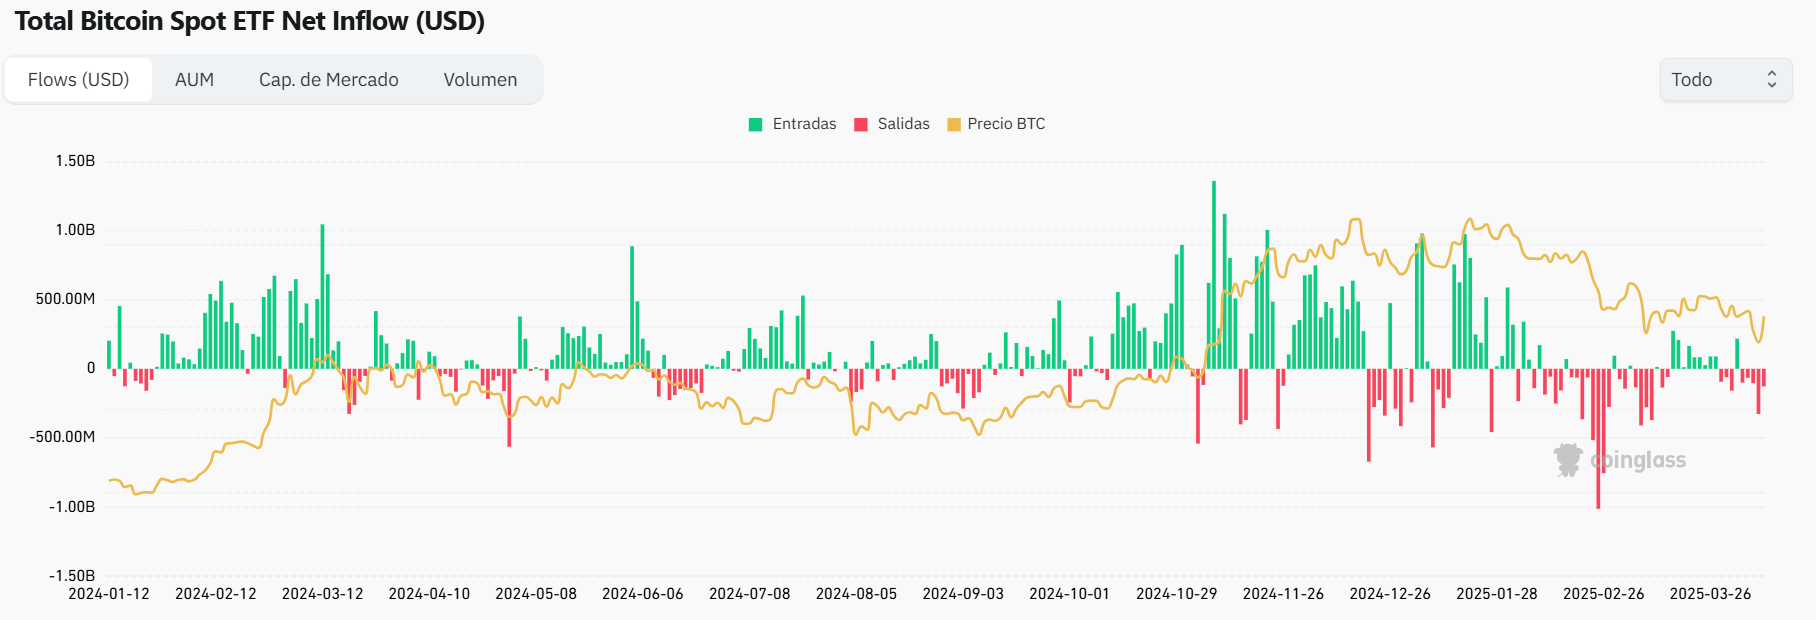
Task: Click the 2024-07-08 date label
Action: (750, 594)
